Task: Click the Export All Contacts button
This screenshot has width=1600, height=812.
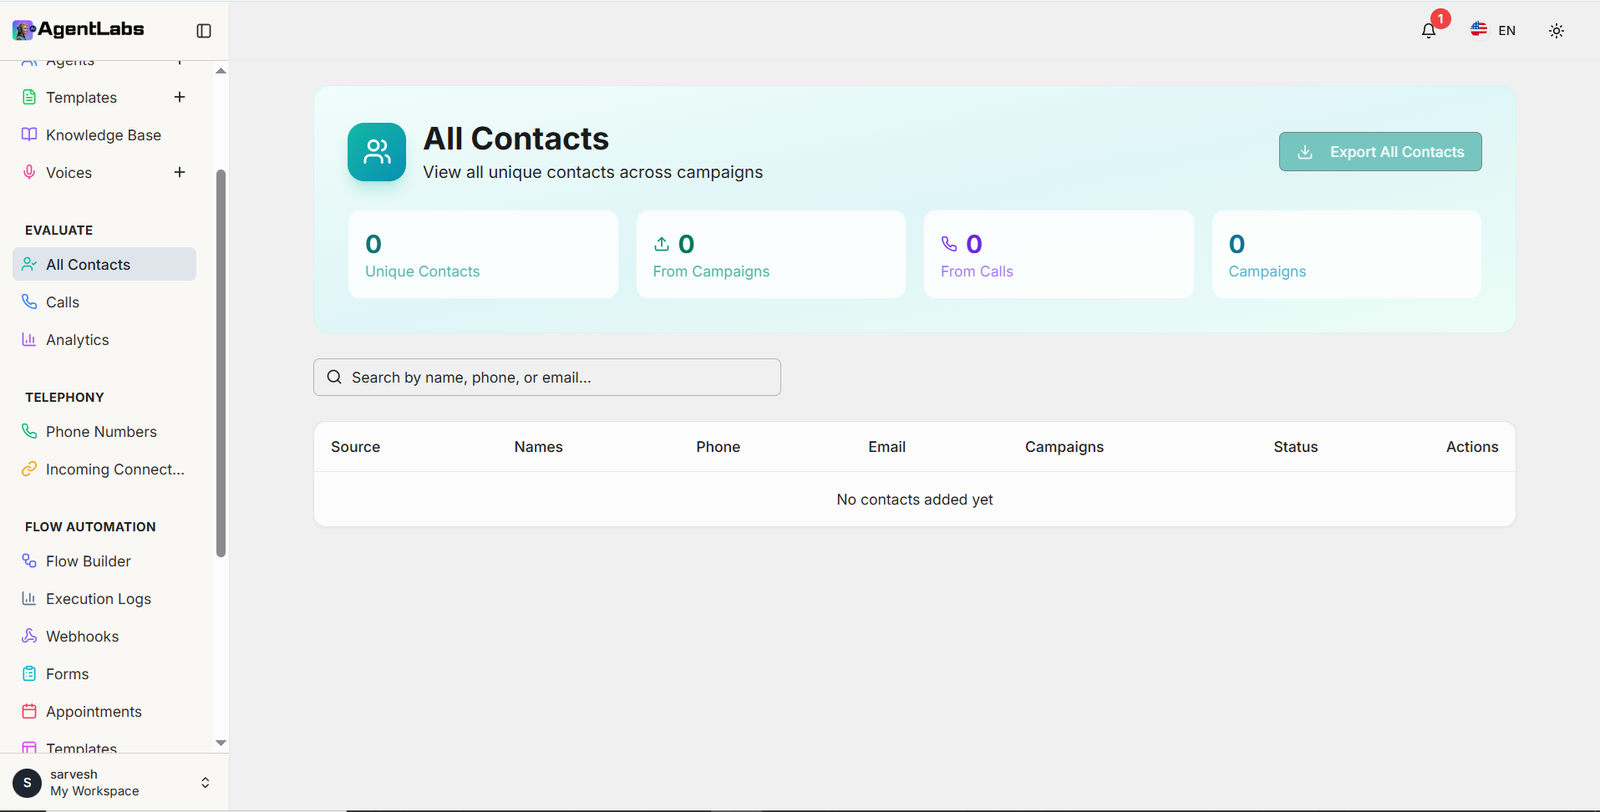Action: 1380,151
